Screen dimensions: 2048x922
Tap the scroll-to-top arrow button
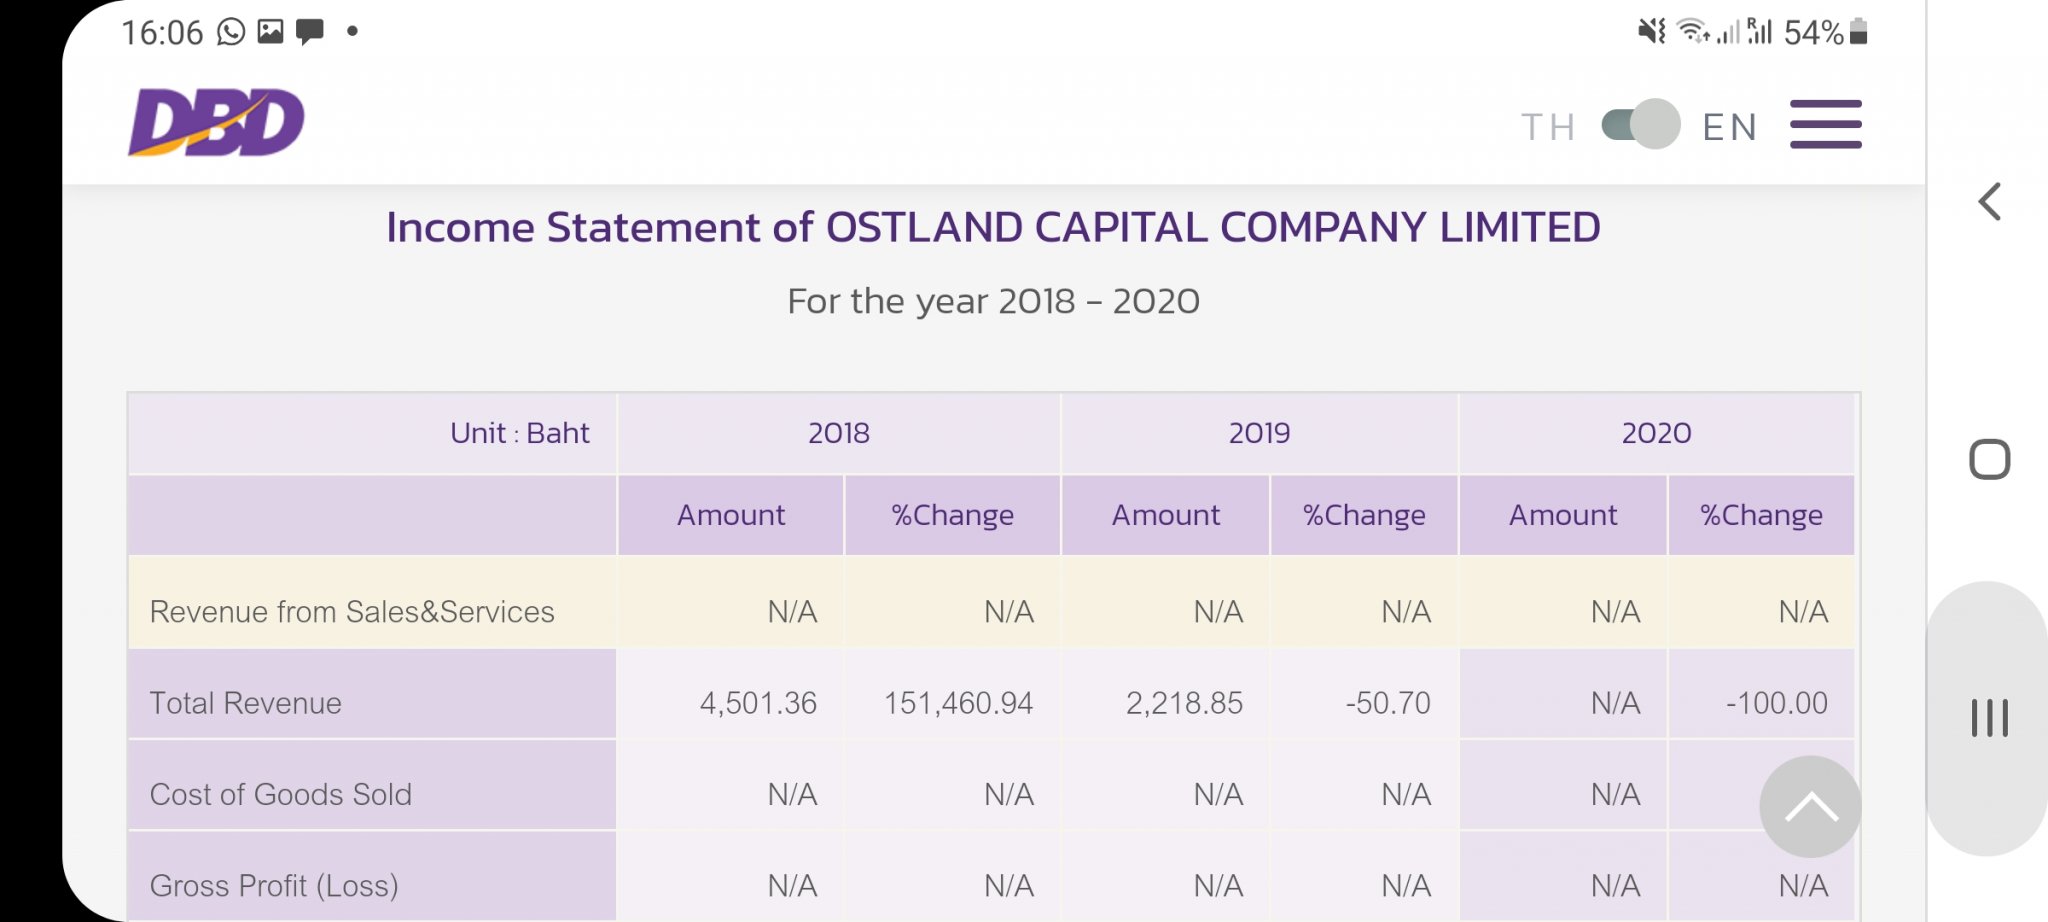[1810, 806]
